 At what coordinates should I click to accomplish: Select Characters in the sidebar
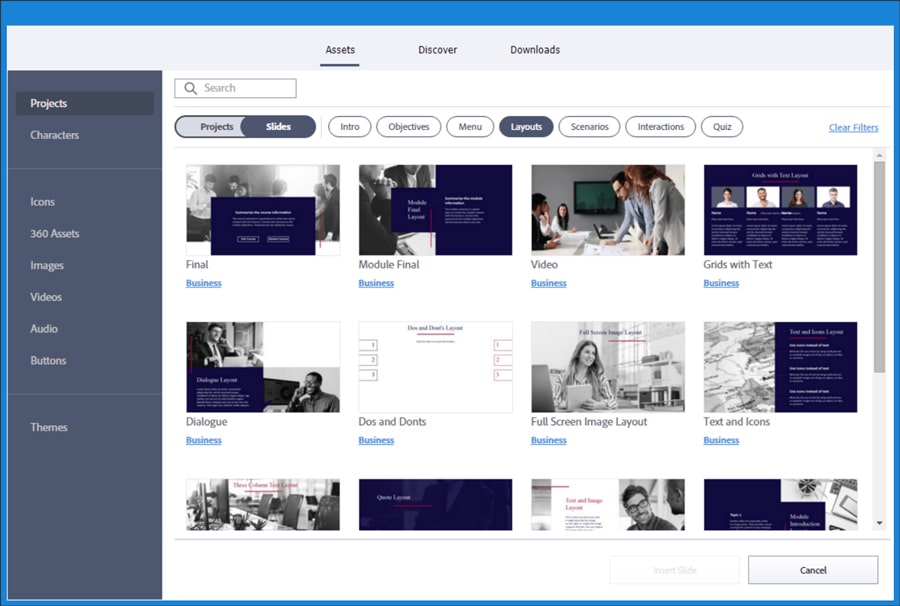pos(55,135)
